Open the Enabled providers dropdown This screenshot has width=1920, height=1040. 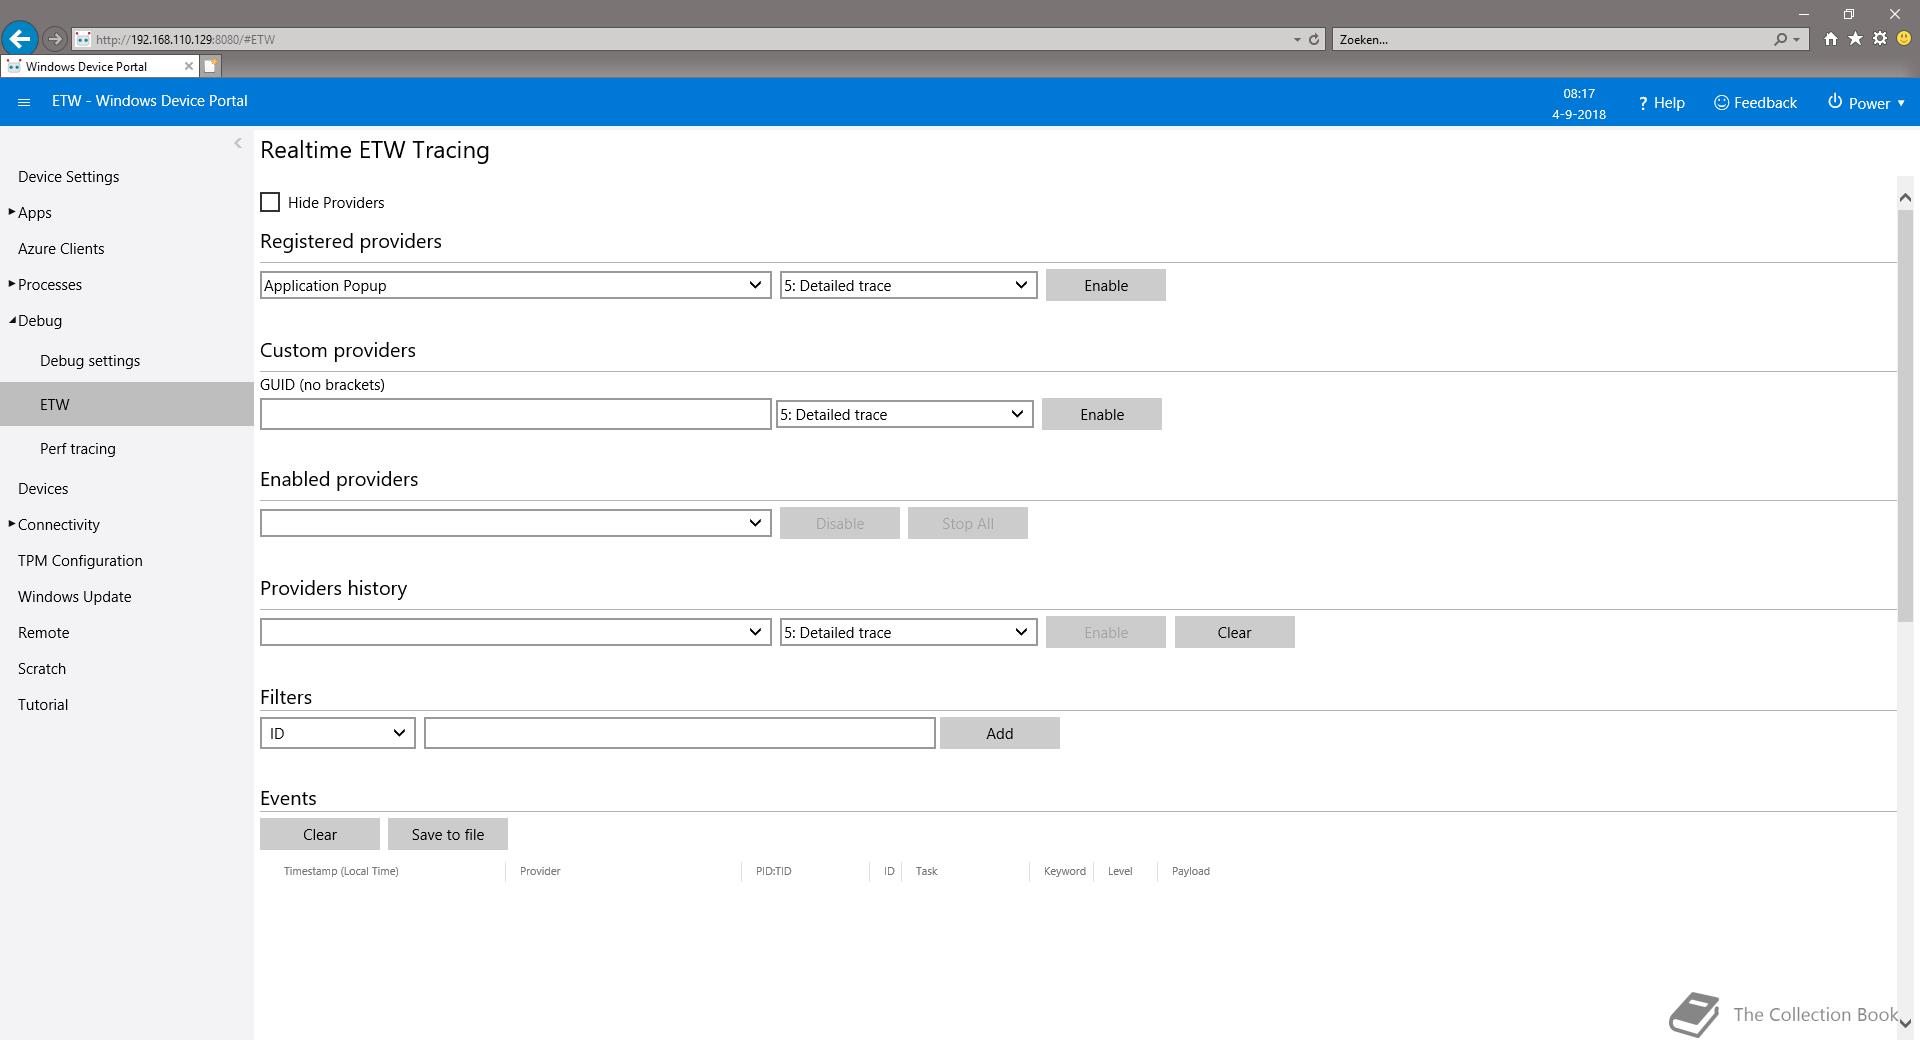coord(515,523)
